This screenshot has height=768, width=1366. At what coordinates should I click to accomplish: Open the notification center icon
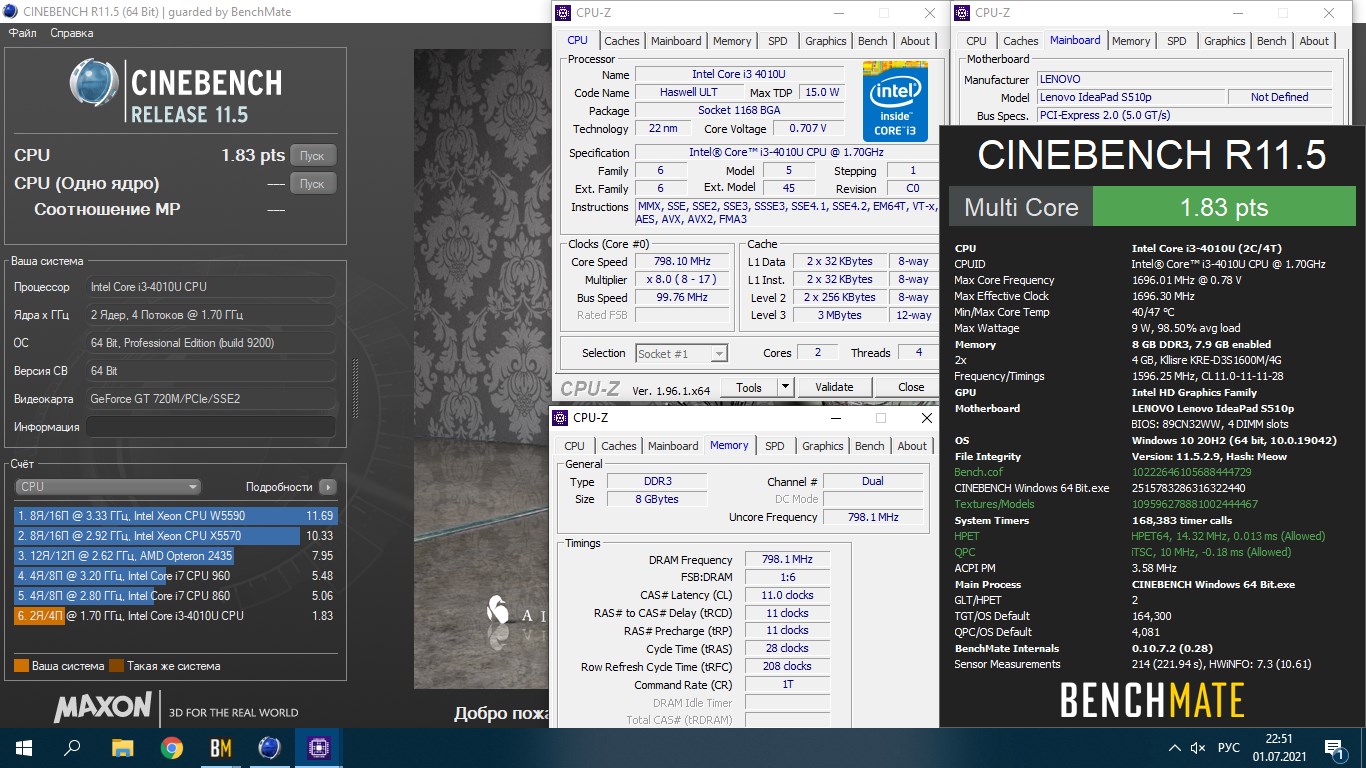[x=1334, y=747]
